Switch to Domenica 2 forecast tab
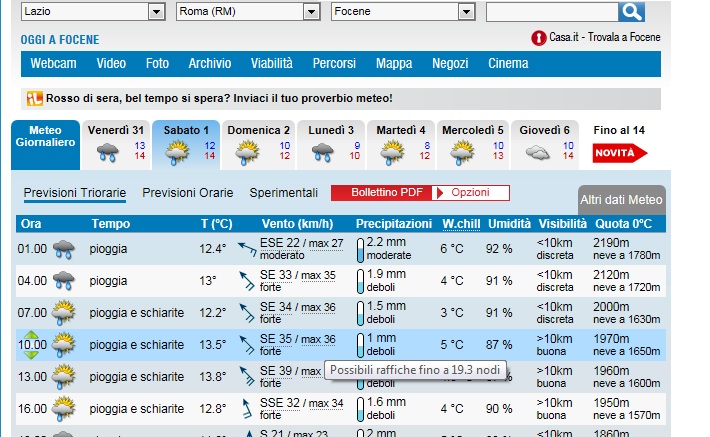 (x=258, y=144)
